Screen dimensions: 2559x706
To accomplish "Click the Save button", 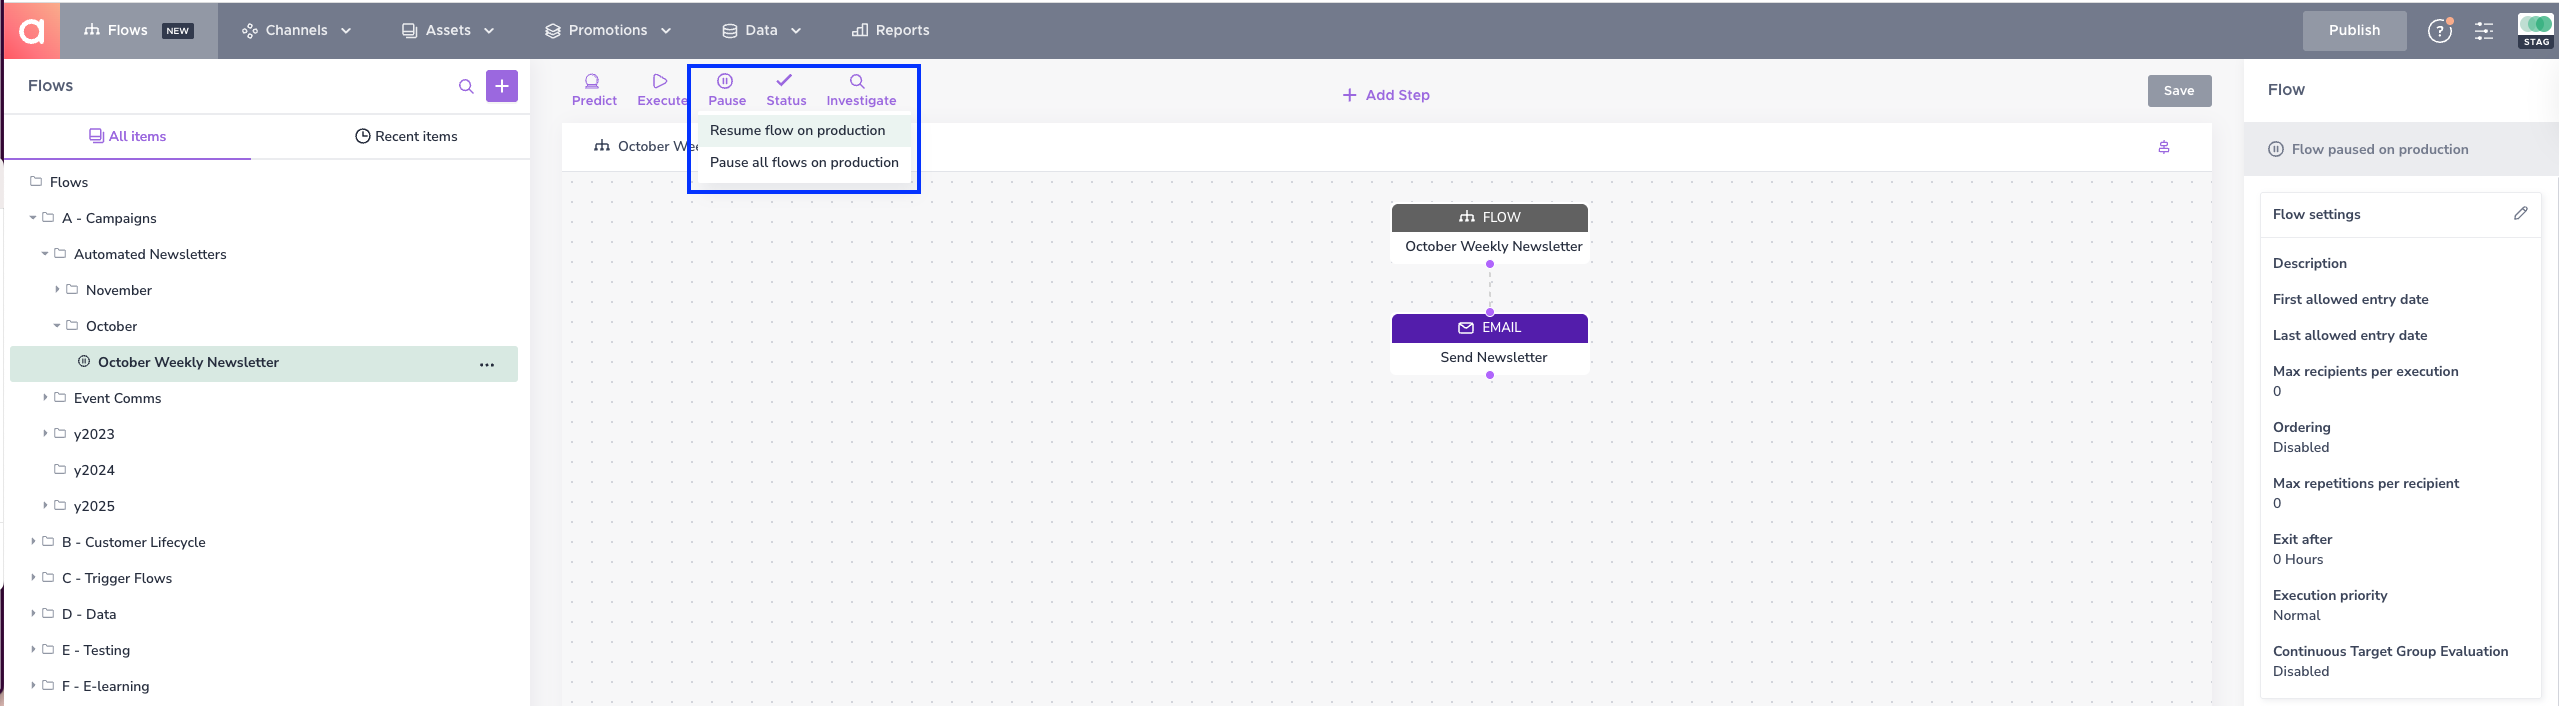I will tap(2179, 91).
